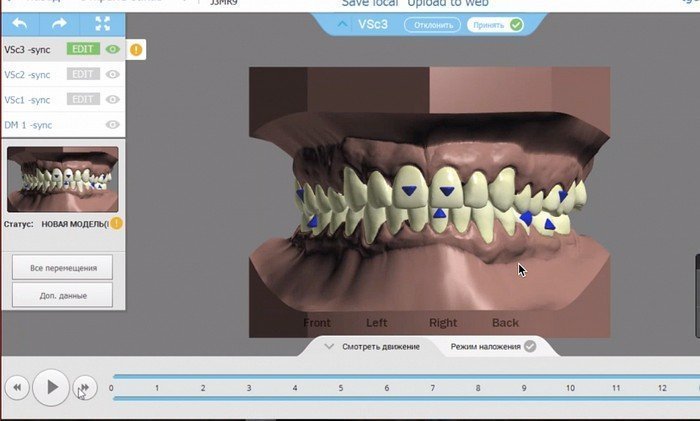700x421 pixels.
Task: Jump to timeline step 7
Action: click(433, 388)
